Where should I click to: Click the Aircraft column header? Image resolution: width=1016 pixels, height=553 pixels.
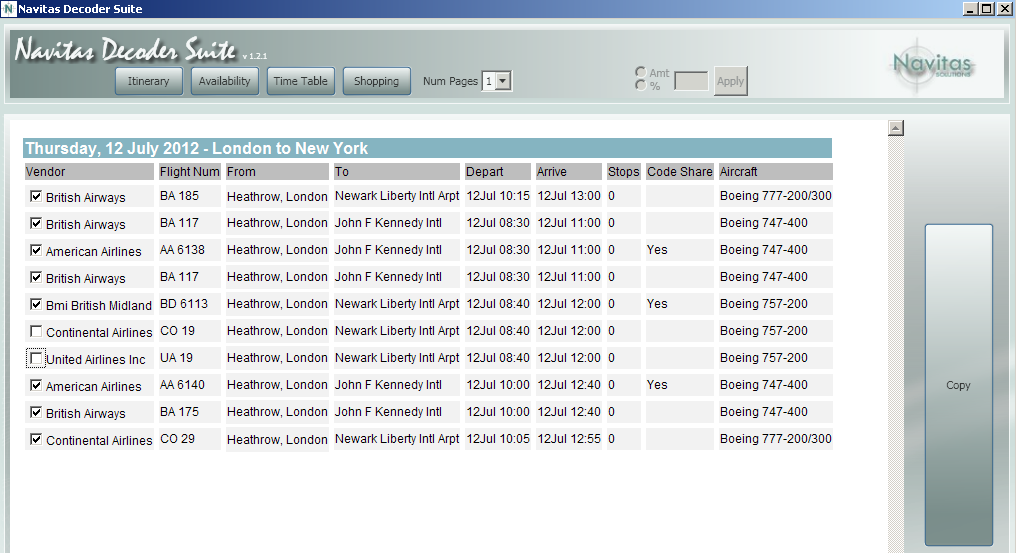pos(776,172)
